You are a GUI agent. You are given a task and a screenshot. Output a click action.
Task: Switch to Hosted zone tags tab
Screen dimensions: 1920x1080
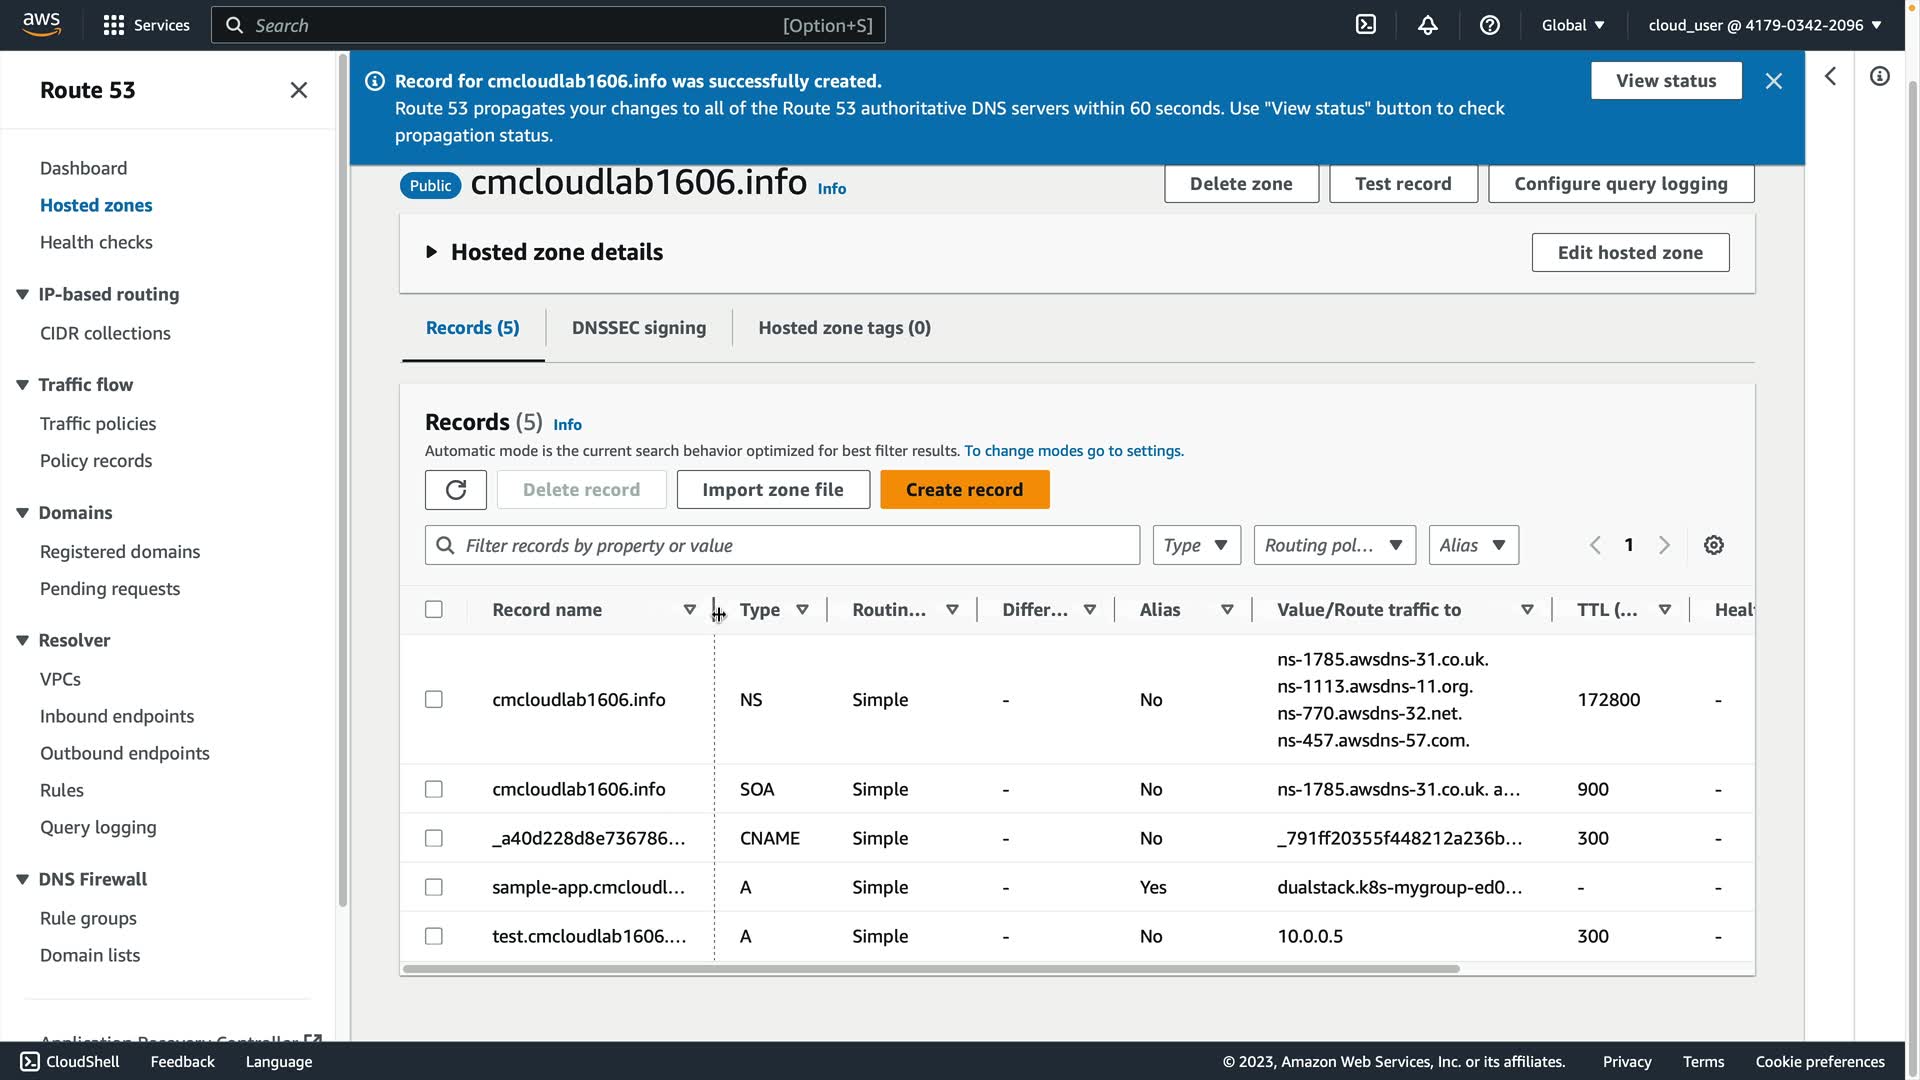coord(844,328)
